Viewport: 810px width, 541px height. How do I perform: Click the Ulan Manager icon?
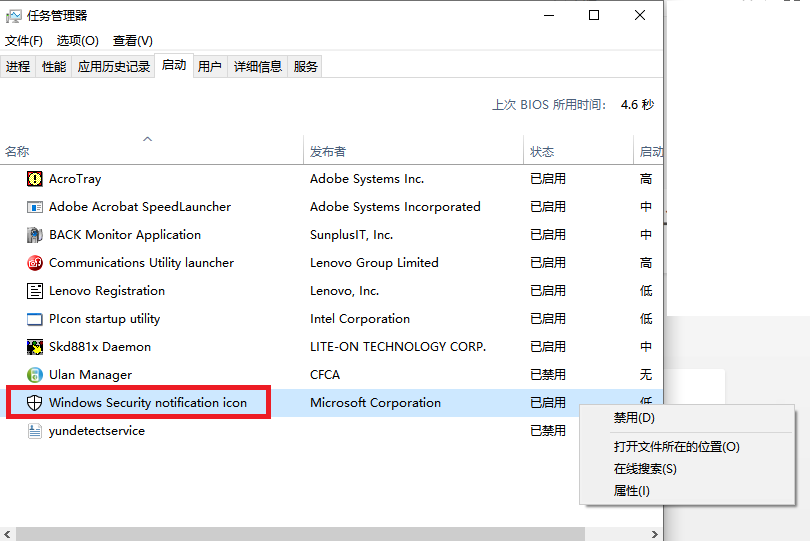(x=35, y=375)
